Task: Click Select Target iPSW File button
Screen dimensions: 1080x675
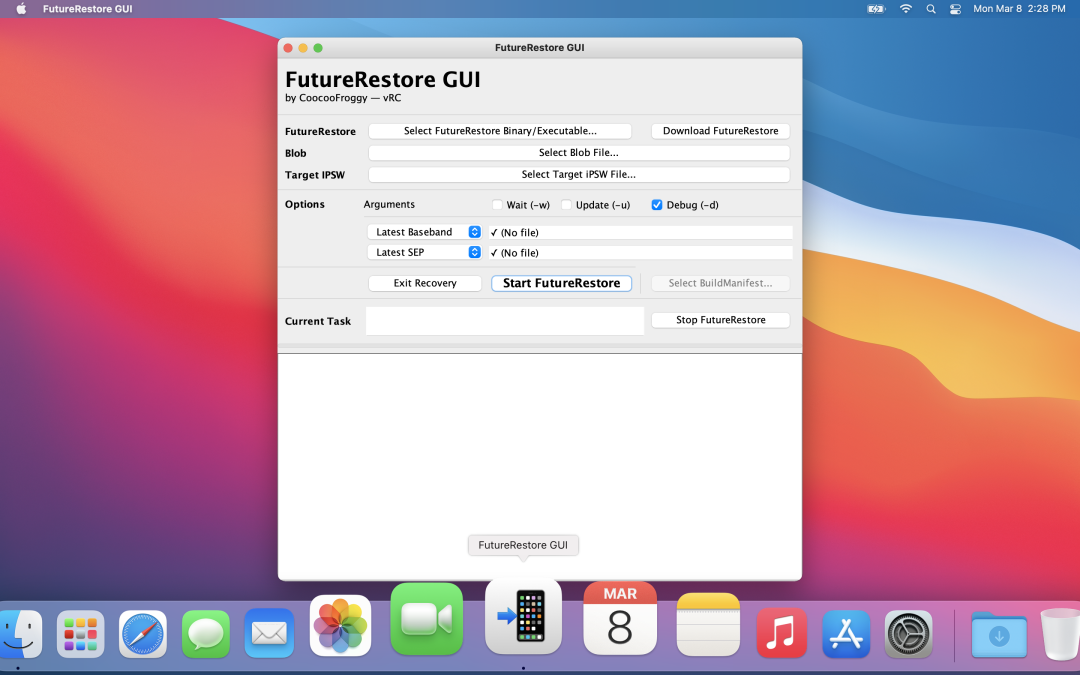Action: pos(579,174)
